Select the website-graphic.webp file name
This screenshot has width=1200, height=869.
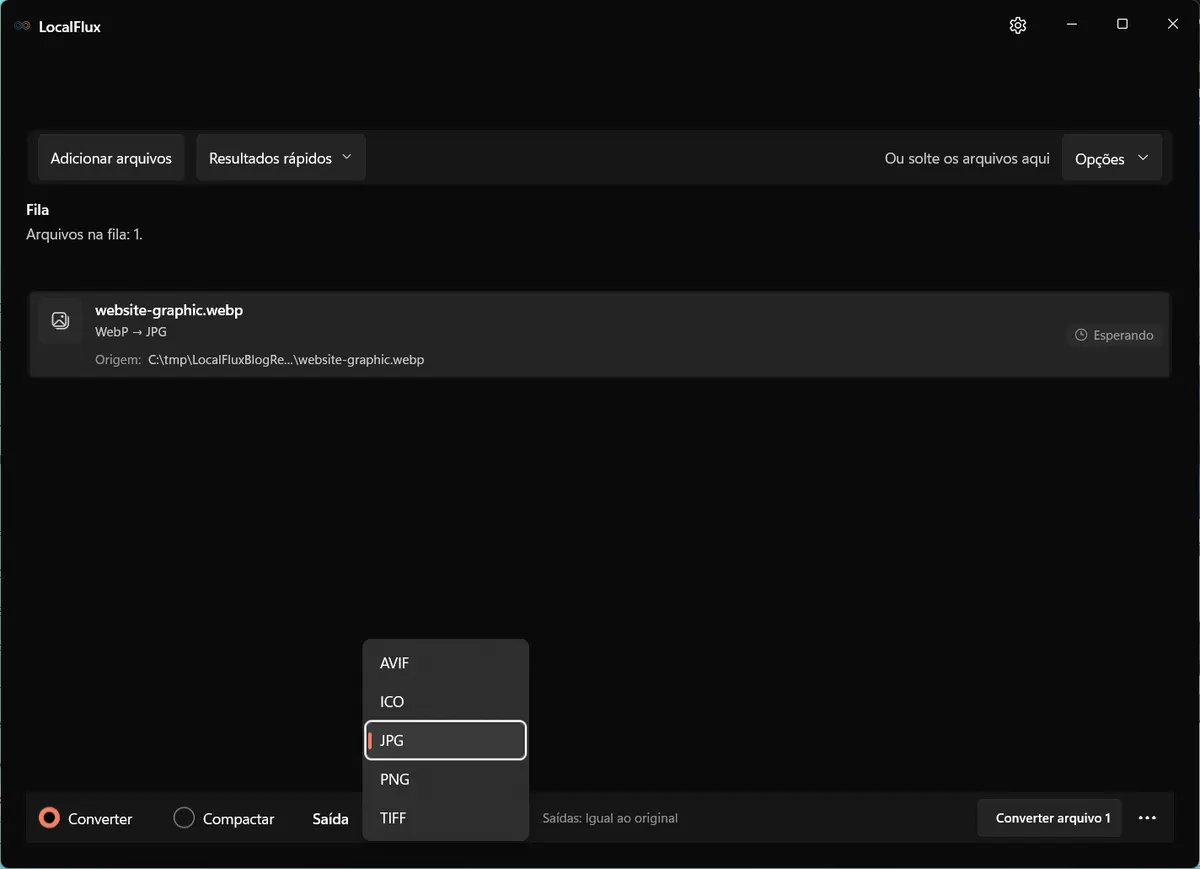point(169,310)
